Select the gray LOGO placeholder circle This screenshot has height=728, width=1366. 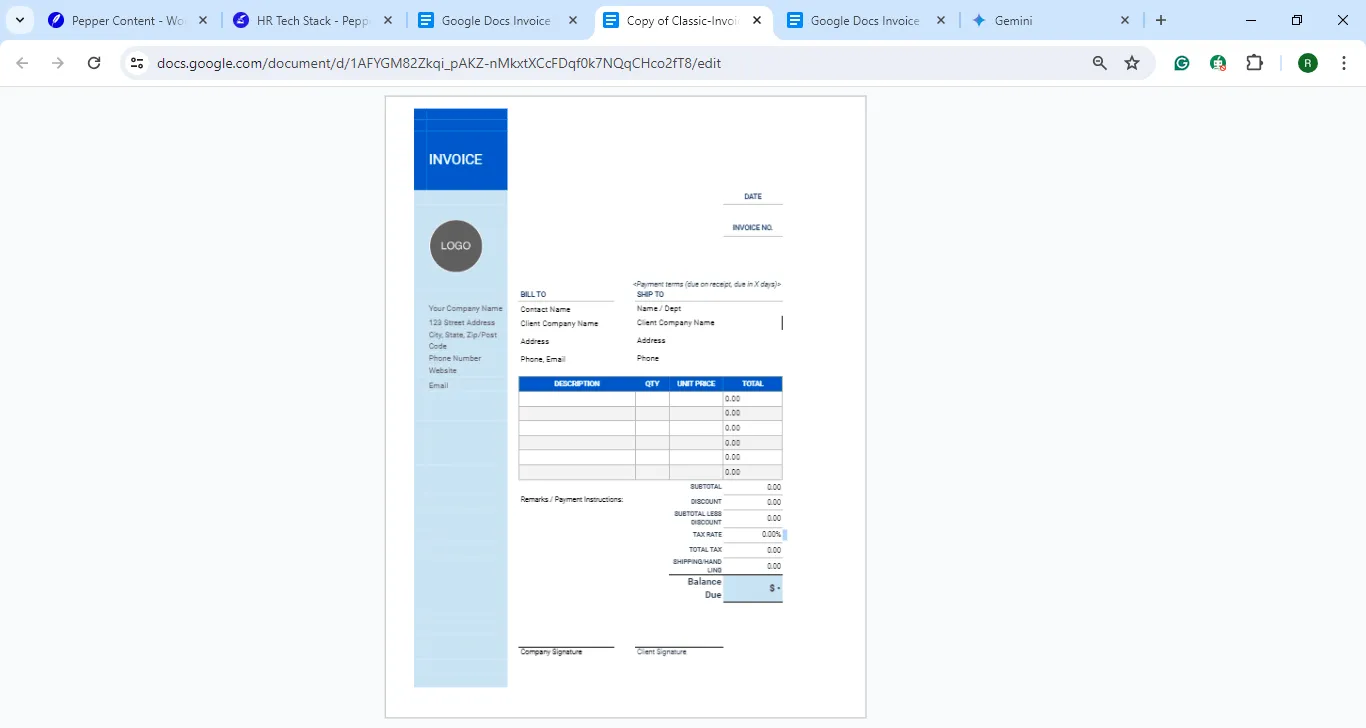(x=456, y=246)
